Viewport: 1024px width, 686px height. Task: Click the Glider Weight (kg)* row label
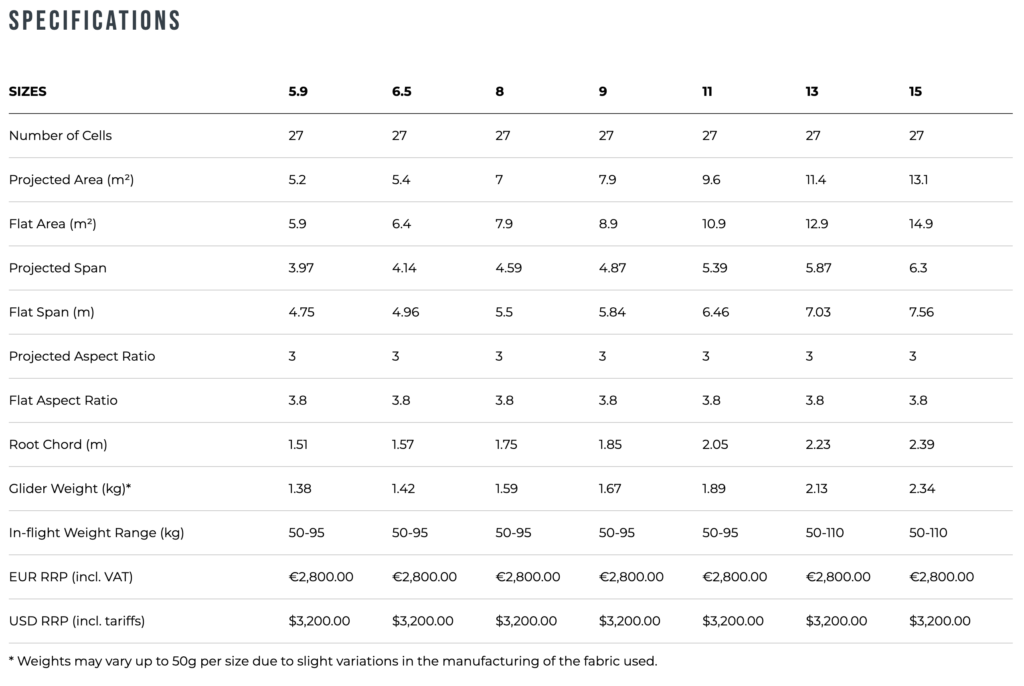(x=70, y=489)
